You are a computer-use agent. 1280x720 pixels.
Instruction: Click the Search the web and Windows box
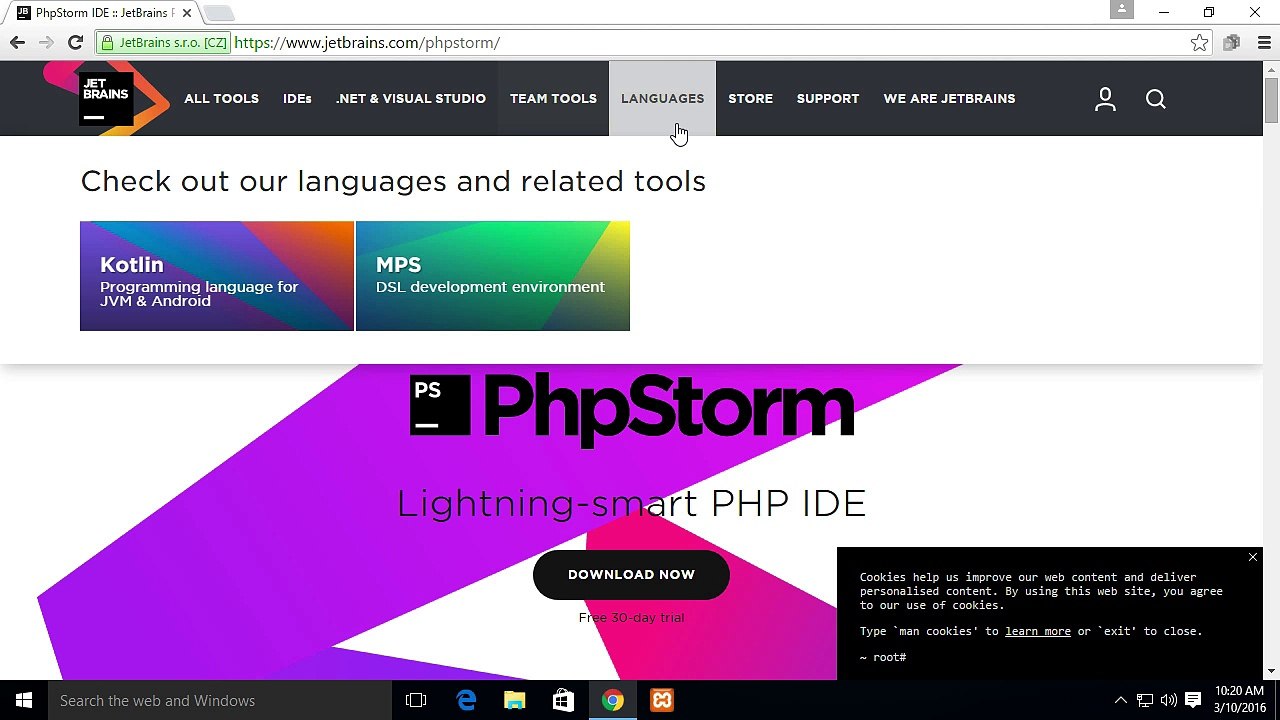coord(220,701)
